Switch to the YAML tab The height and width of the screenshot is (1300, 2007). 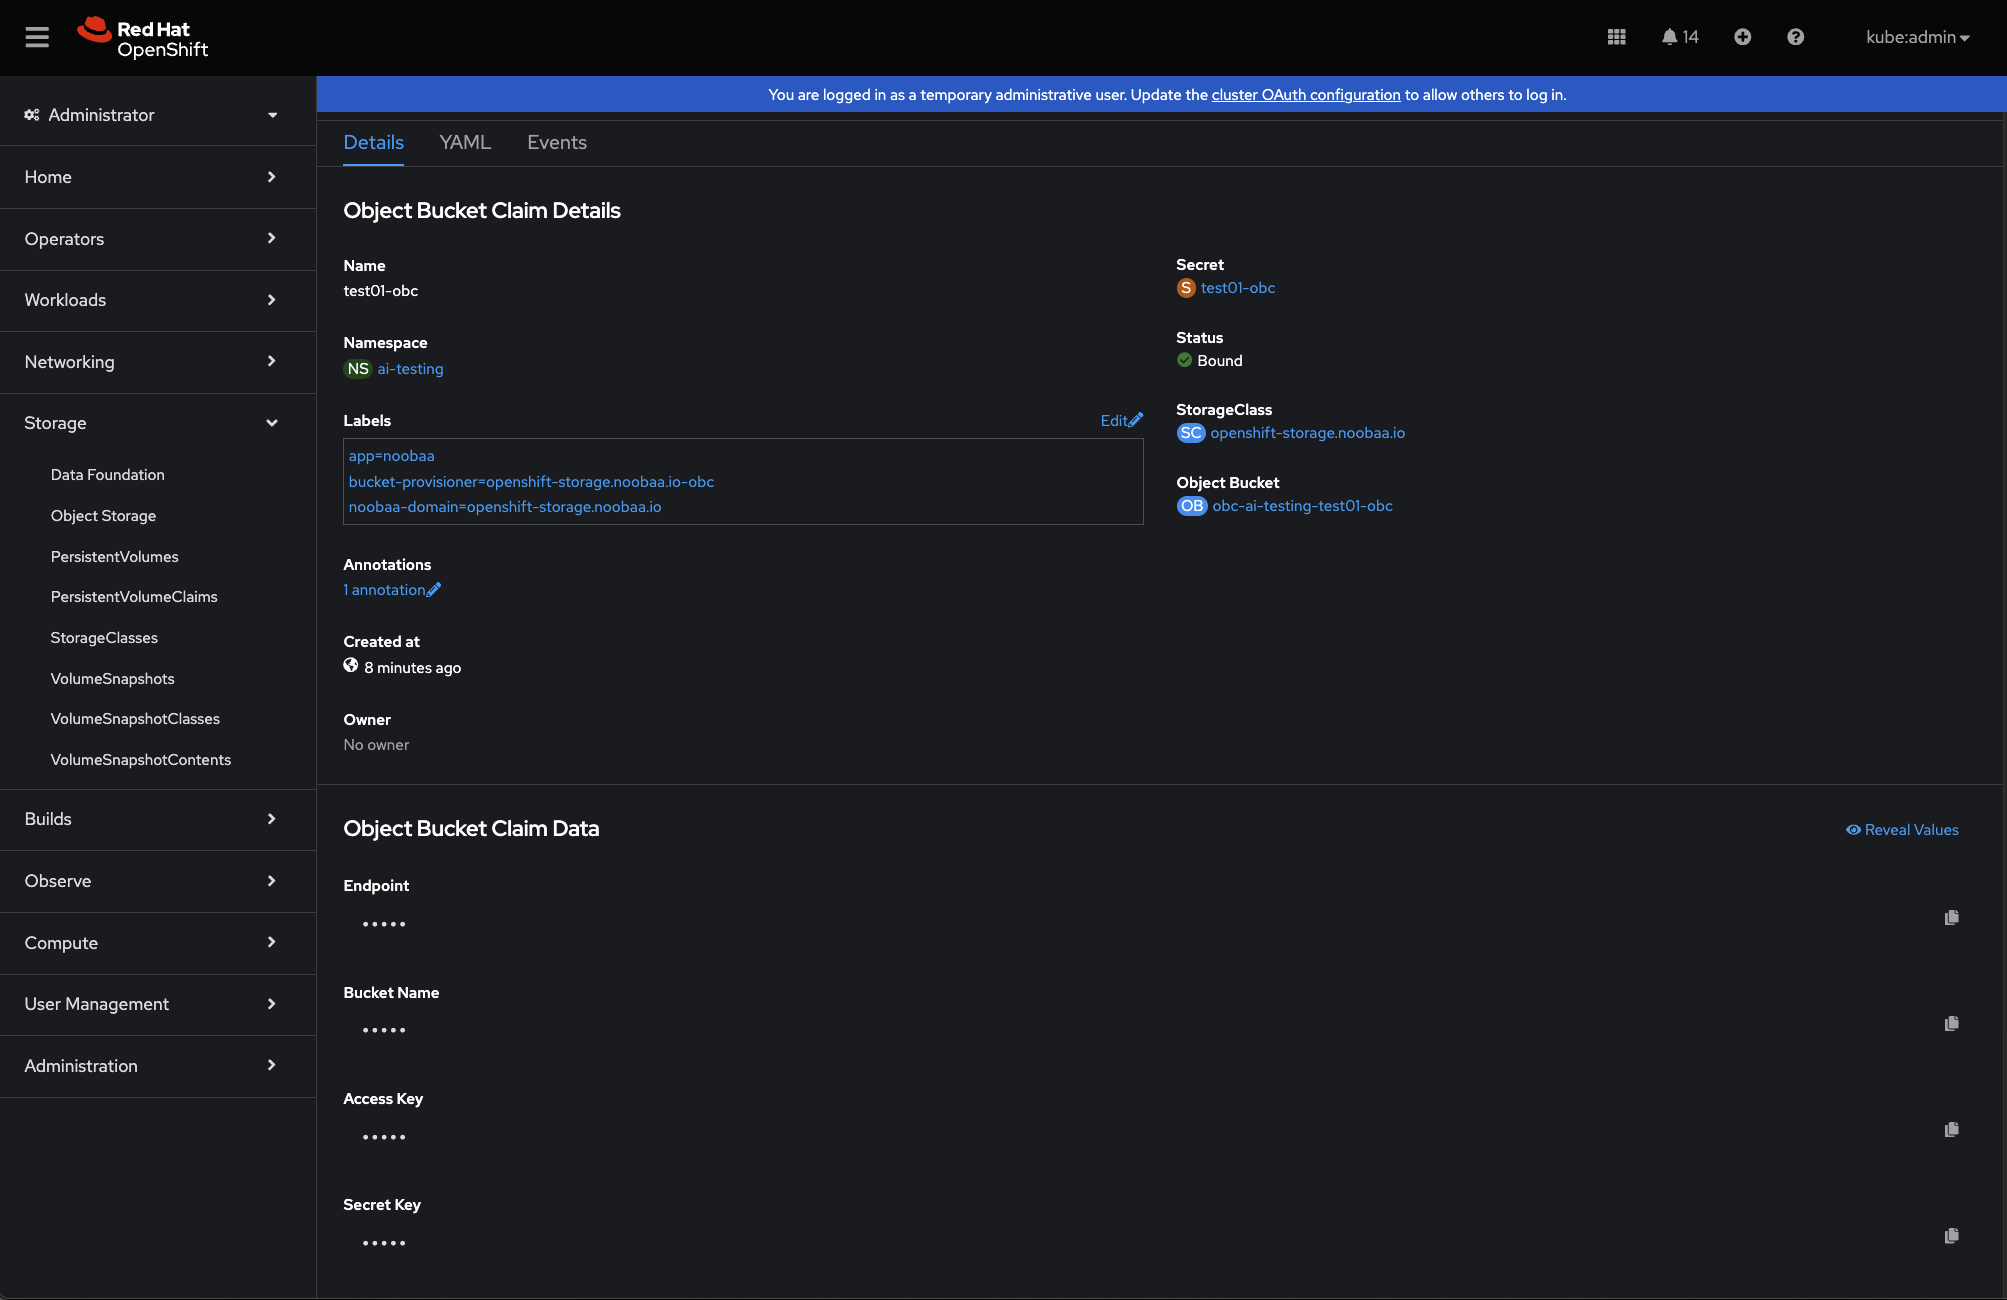coord(465,142)
